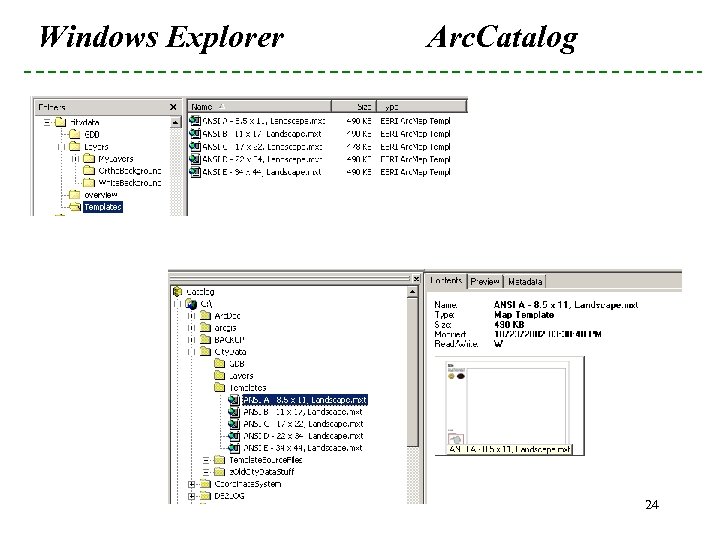This screenshot has width=720, height=540.
Task: Select the Catalog root icon in ArcCatalog
Action: [x=178, y=292]
